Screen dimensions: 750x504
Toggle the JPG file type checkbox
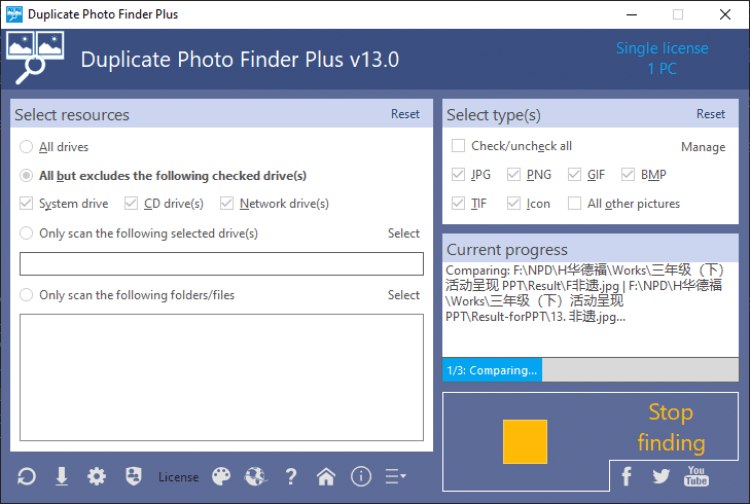(x=459, y=175)
